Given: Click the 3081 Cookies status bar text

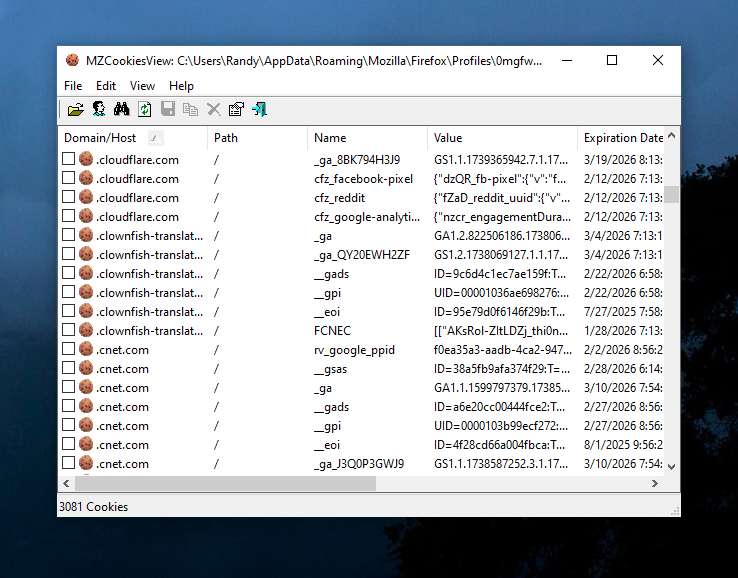Looking at the screenshot, I should coord(93,506).
